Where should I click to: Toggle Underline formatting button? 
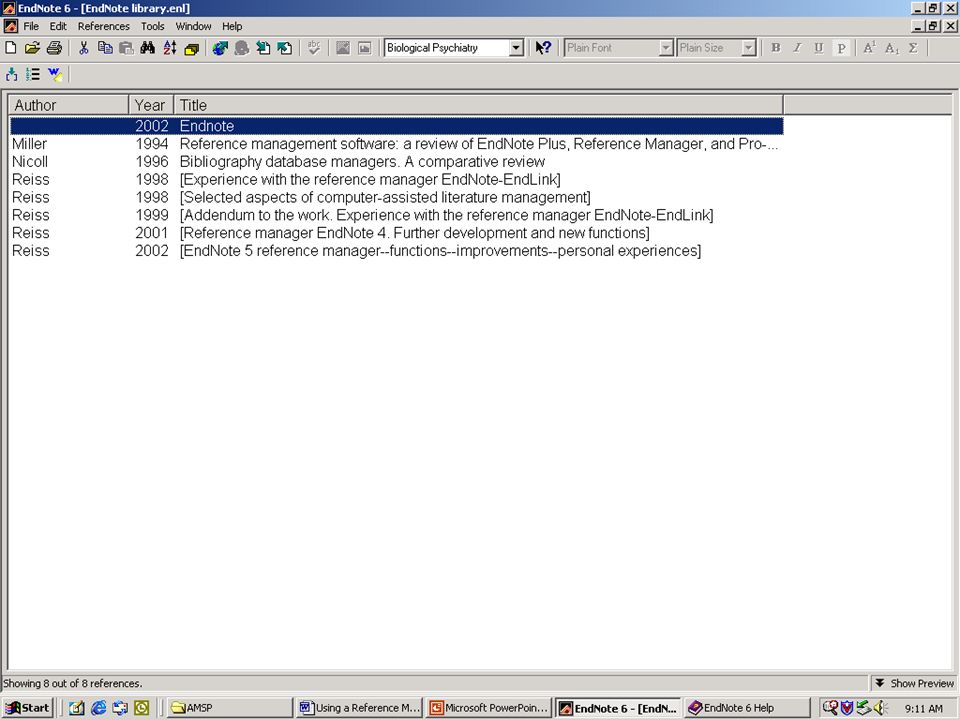tap(819, 48)
